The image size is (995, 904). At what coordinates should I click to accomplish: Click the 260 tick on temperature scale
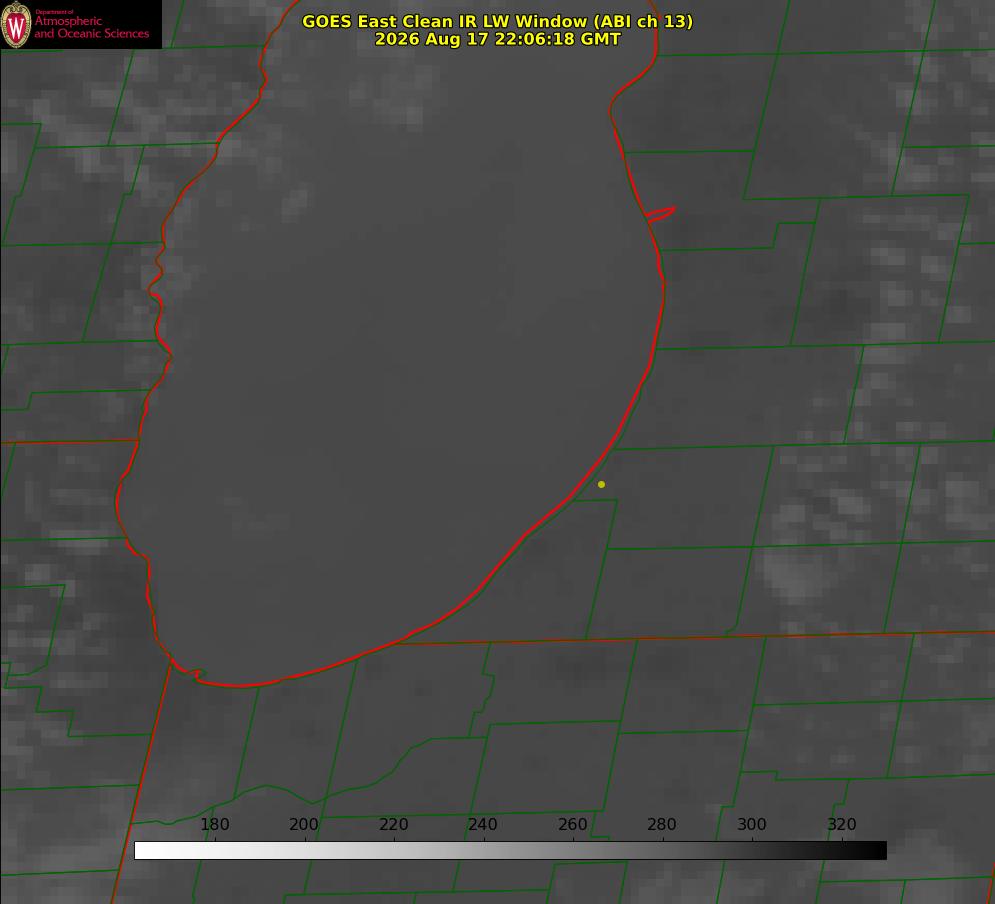pos(572,824)
